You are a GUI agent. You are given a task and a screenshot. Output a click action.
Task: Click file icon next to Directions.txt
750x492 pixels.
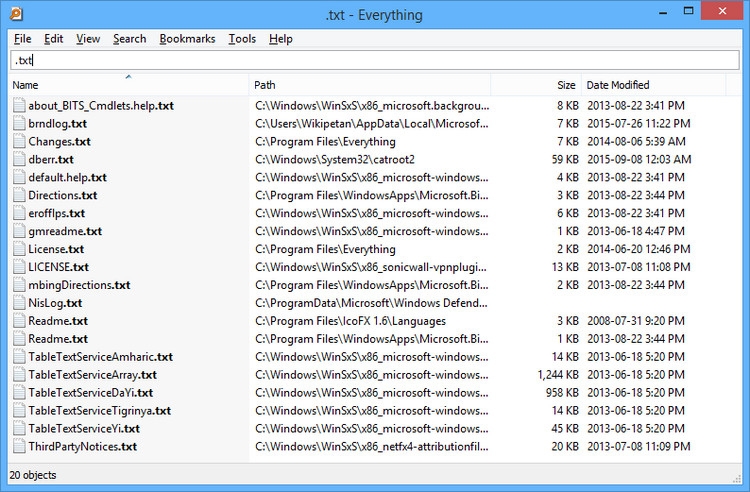click(19, 196)
